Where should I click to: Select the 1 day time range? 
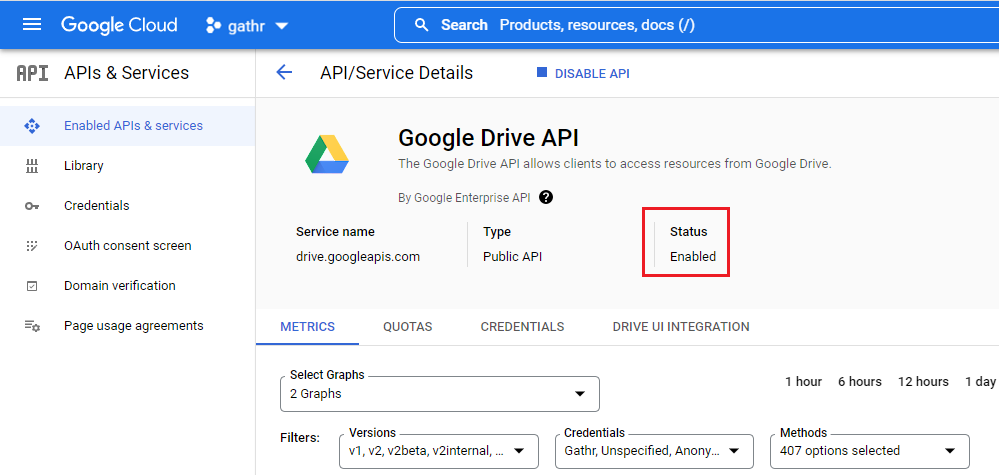(x=980, y=381)
